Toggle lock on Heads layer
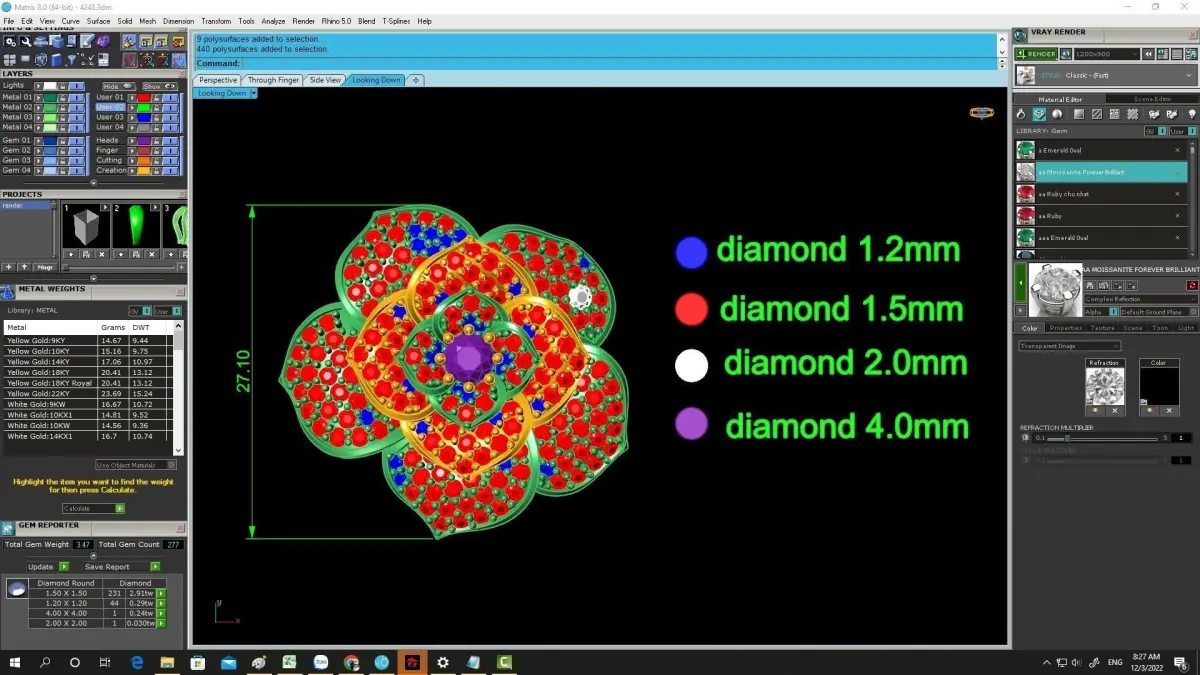Screen dimensions: 1200x675 [157, 141]
